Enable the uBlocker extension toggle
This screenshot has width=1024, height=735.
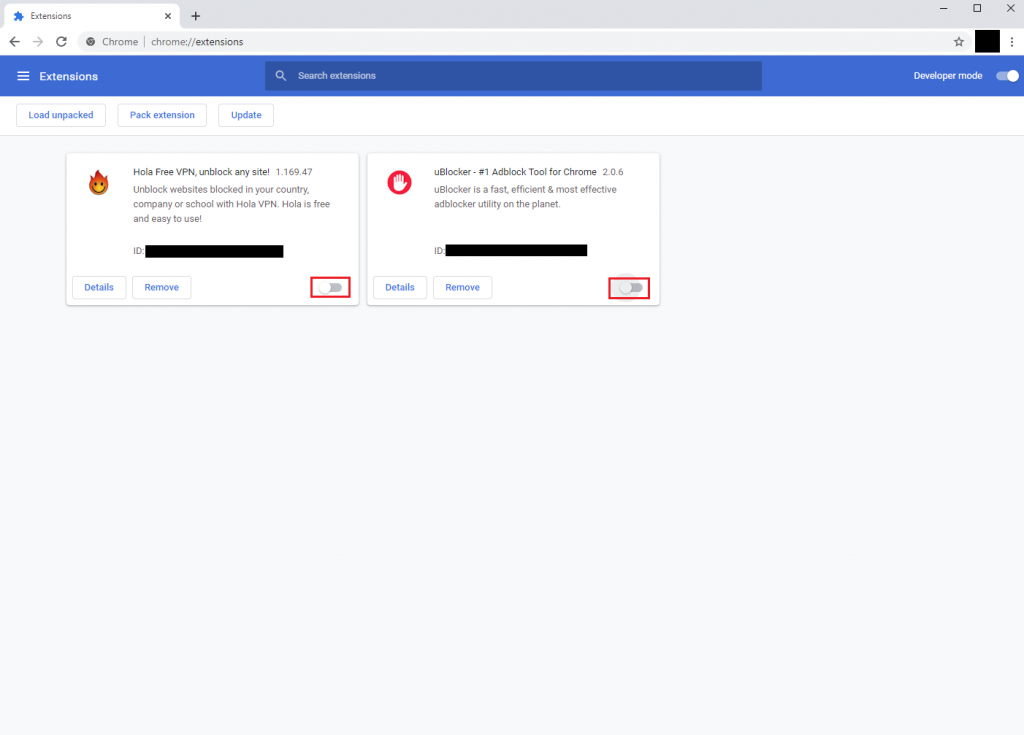click(x=629, y=288)
